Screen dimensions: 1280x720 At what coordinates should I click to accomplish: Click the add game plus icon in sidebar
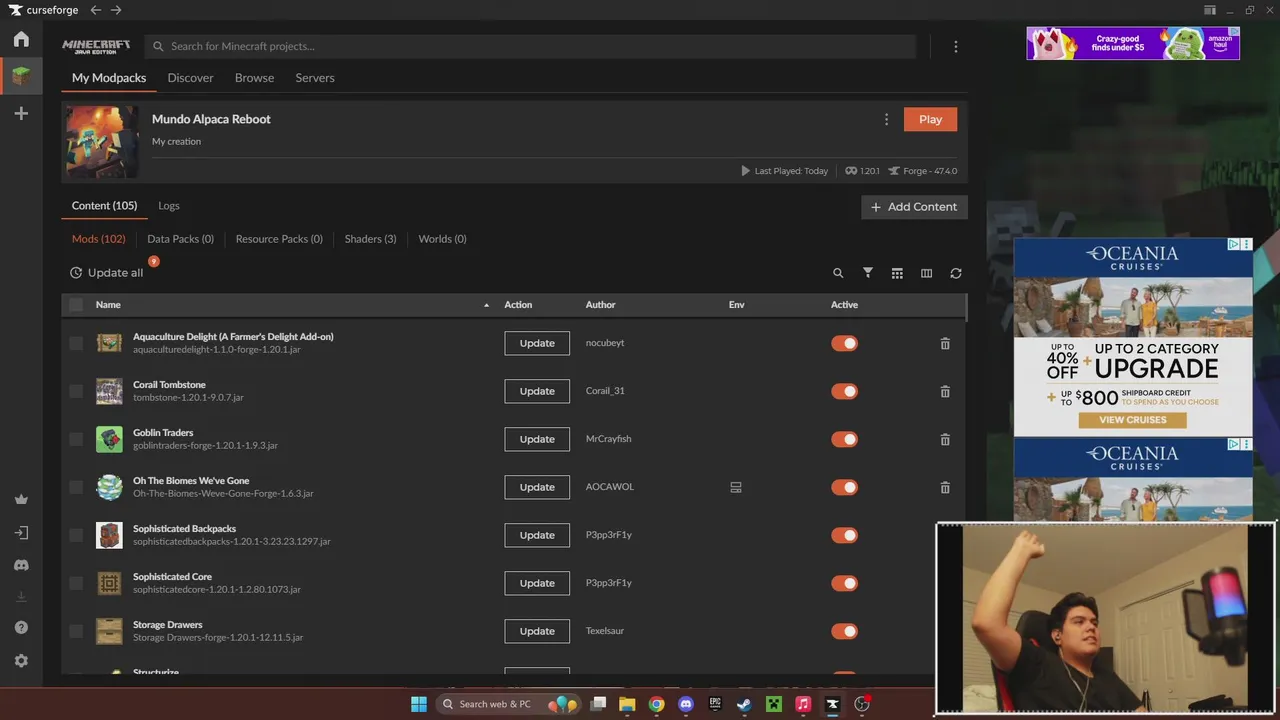point(21,114)
